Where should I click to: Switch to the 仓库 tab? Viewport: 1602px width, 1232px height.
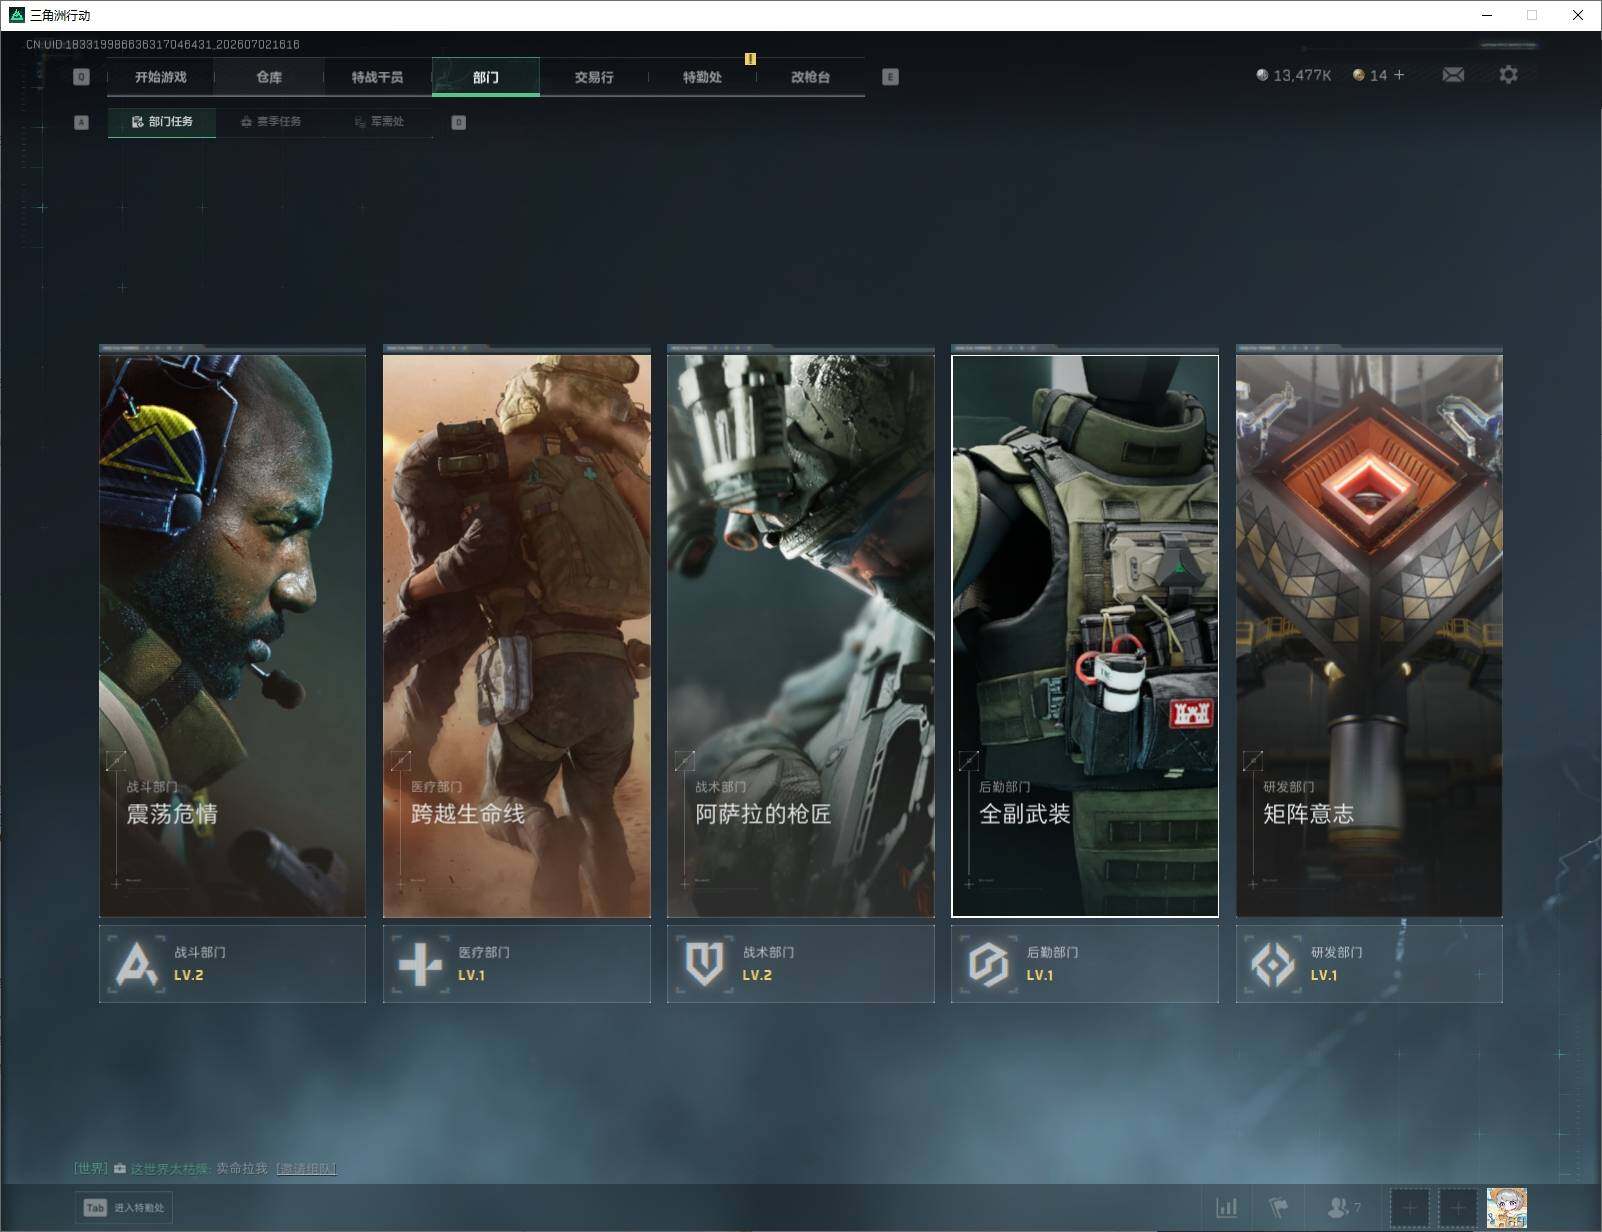(269, 77)
